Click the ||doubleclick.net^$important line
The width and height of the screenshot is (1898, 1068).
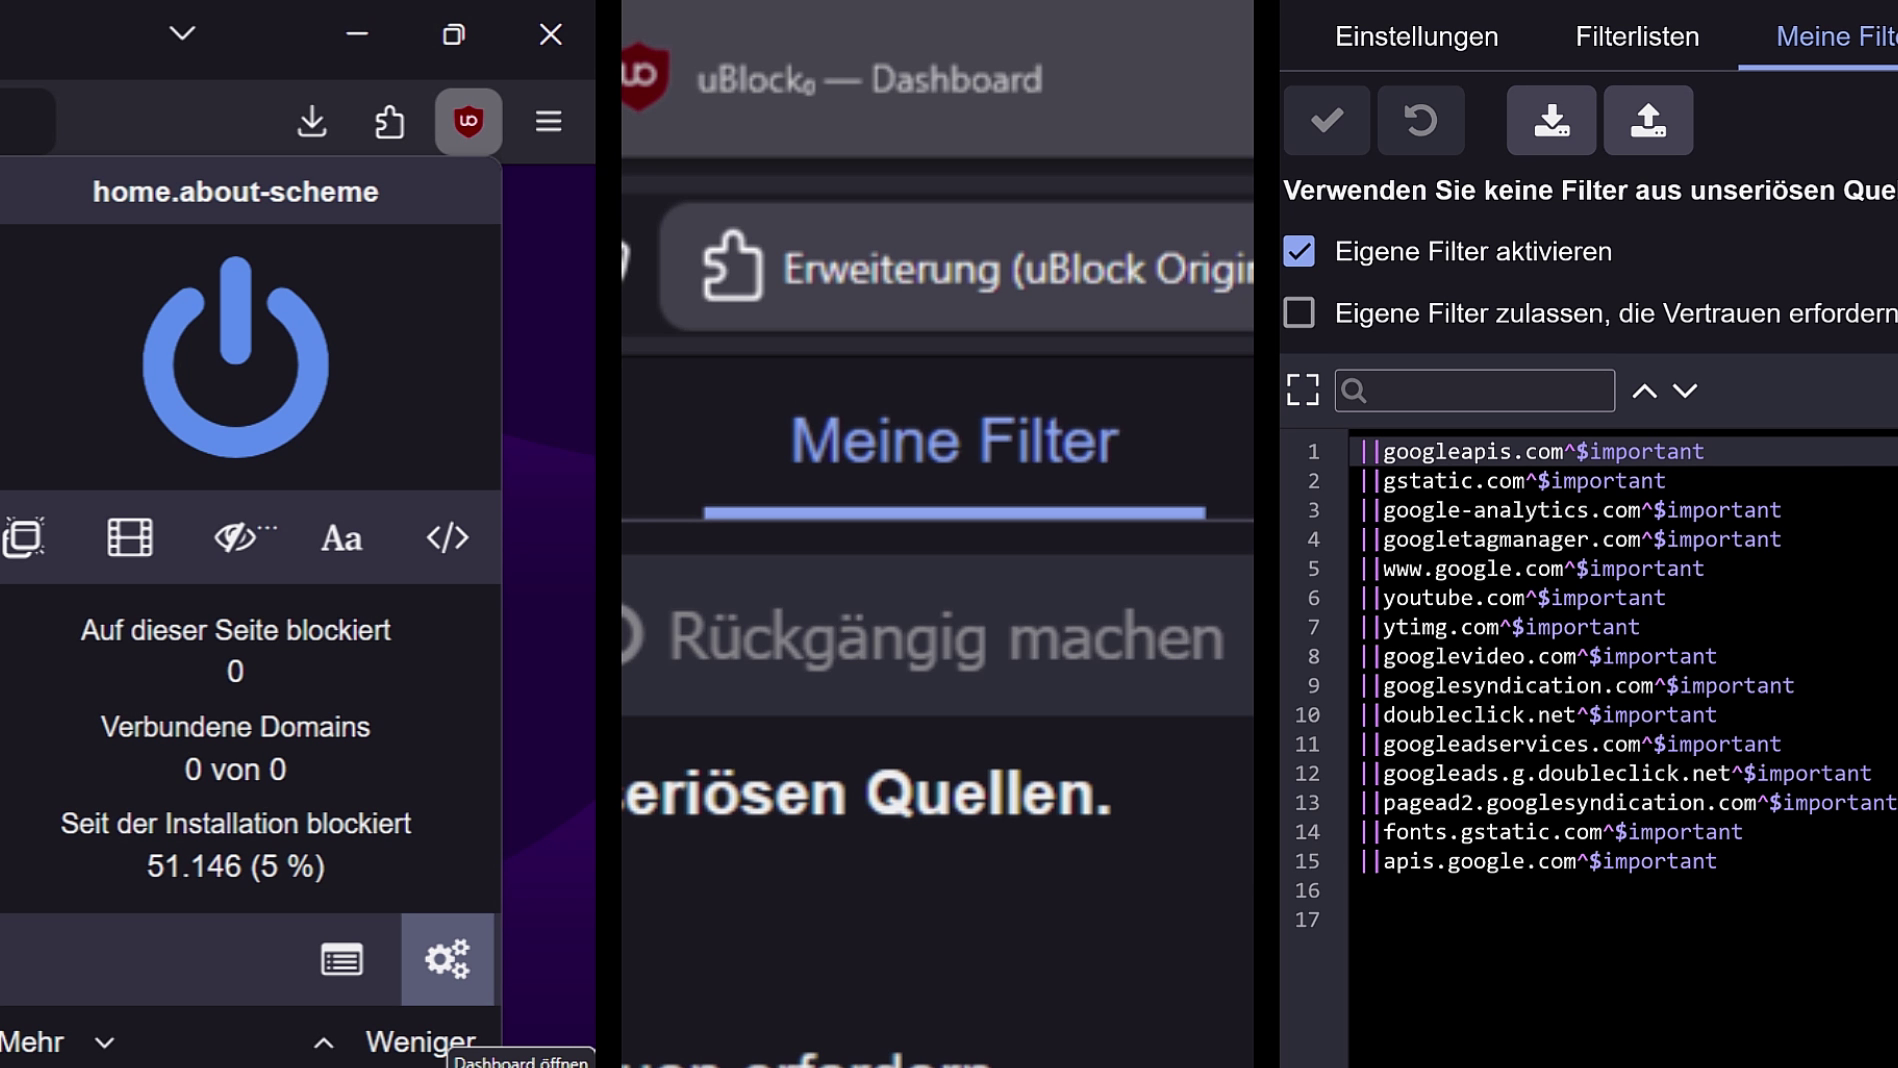click(1538, 715)
